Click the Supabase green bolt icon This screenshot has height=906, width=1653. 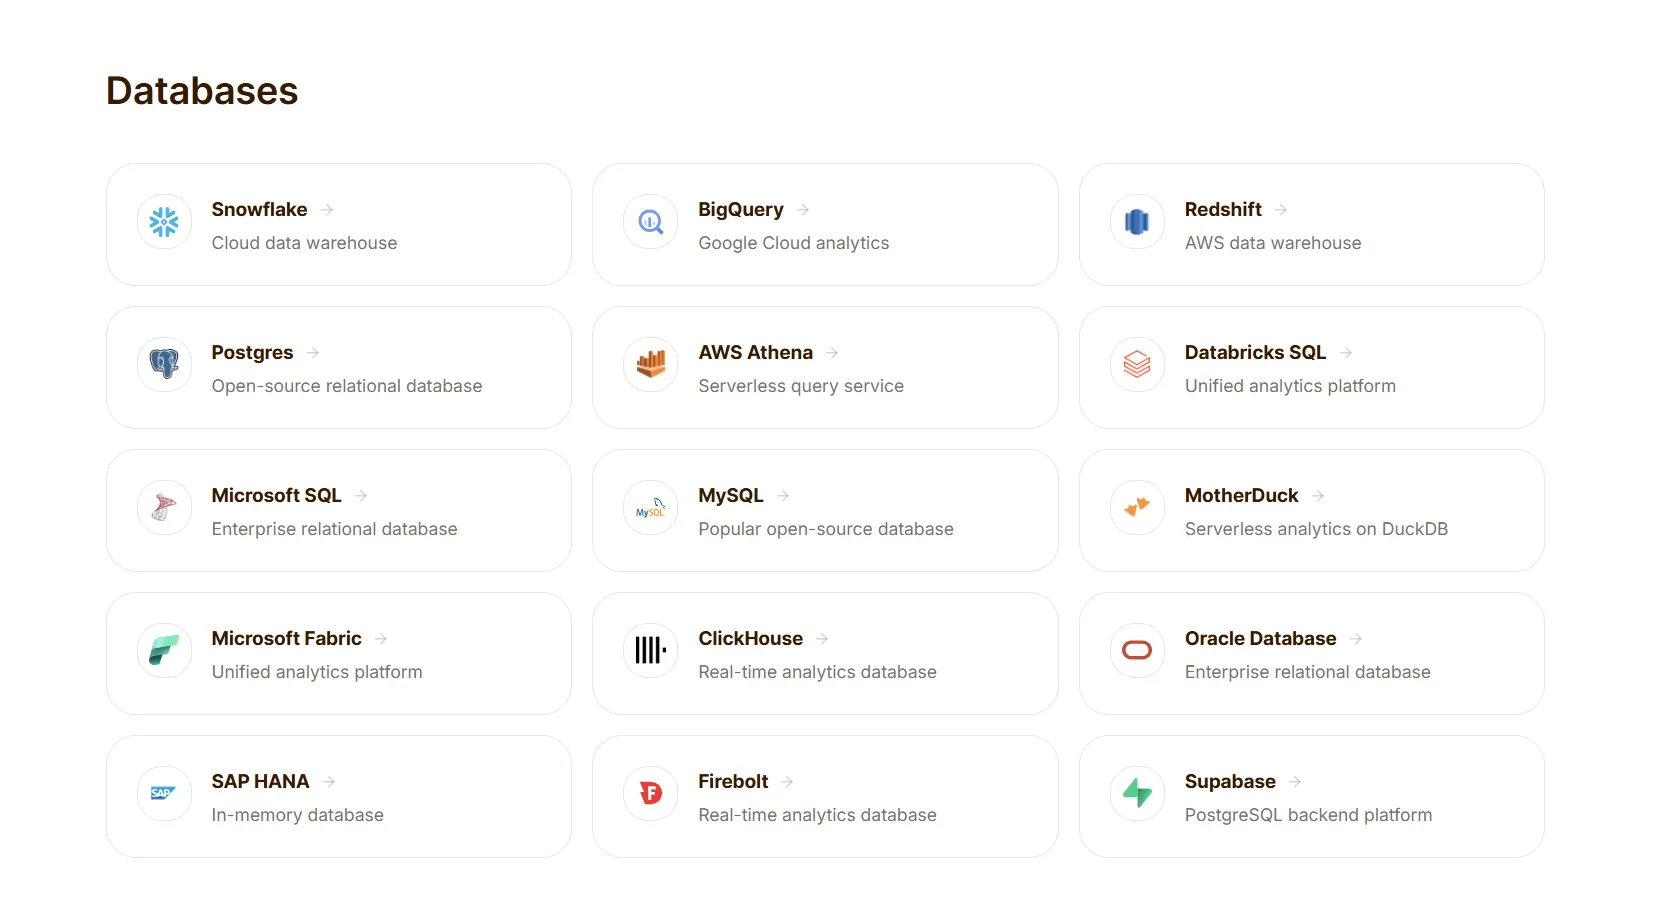tap(1137, 794)
